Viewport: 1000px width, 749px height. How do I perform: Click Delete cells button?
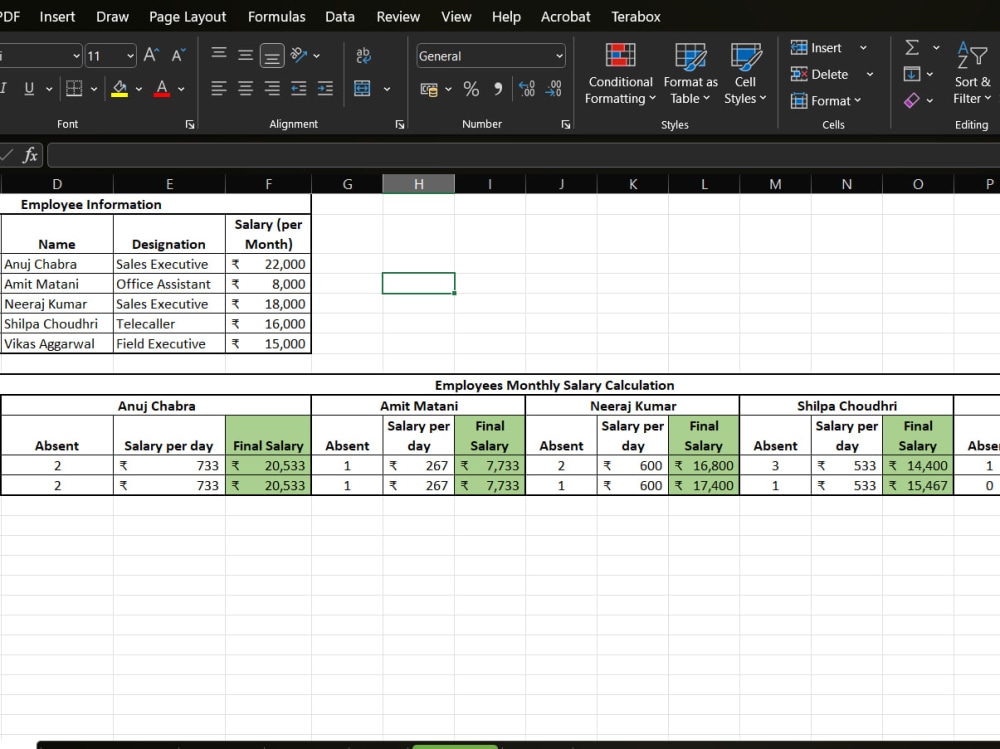[x=820, y=75]
